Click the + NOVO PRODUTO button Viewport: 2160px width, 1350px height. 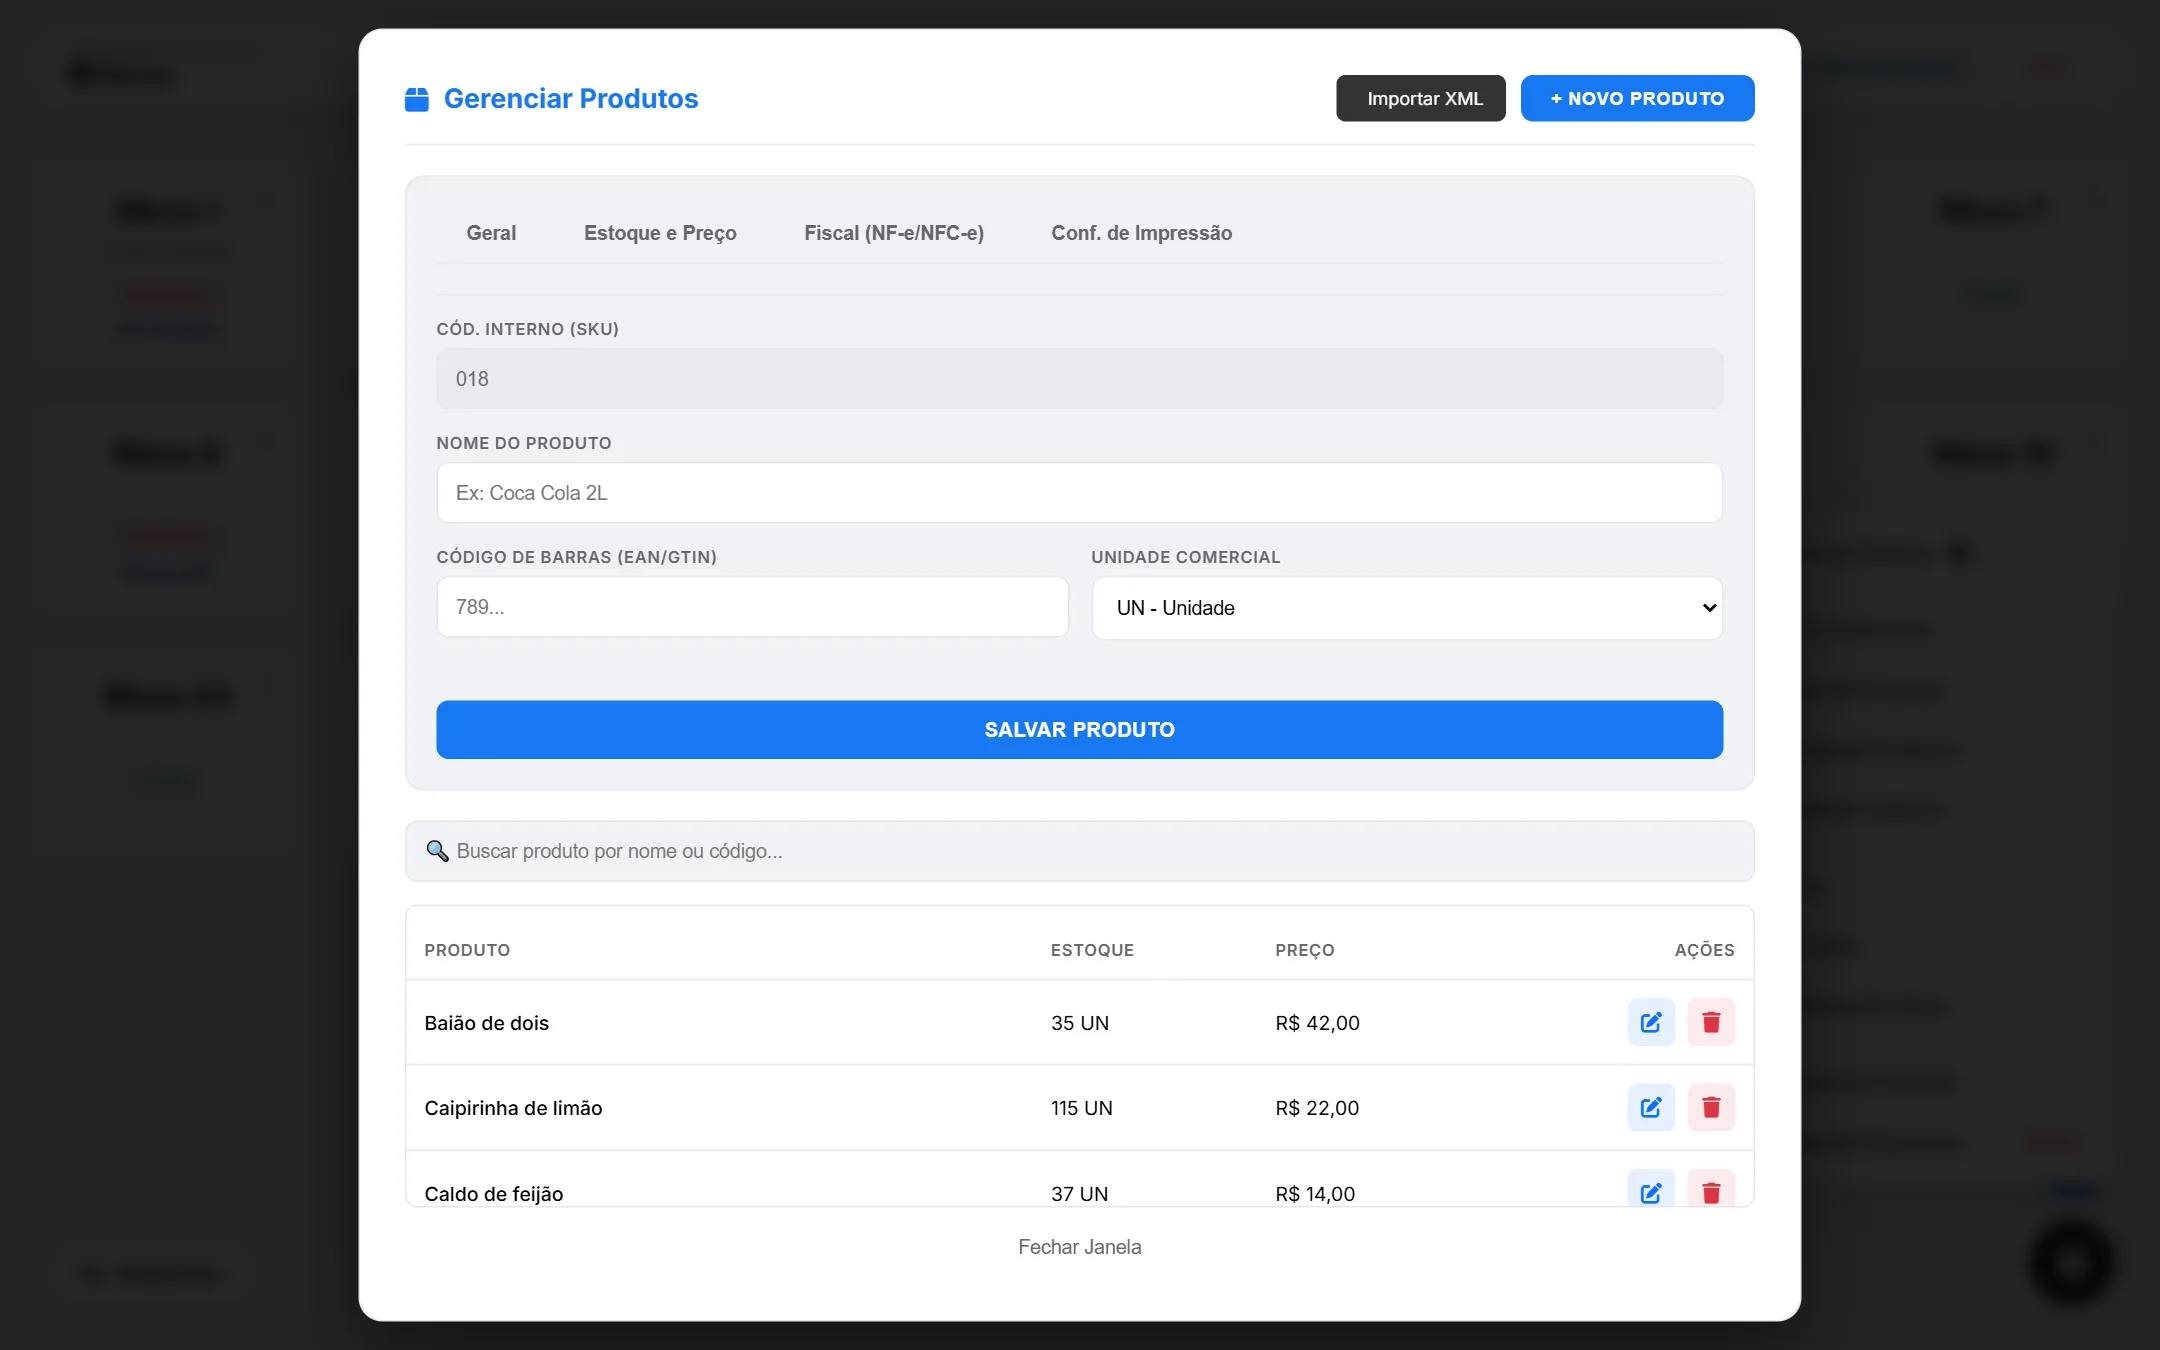pos(1637,98)
